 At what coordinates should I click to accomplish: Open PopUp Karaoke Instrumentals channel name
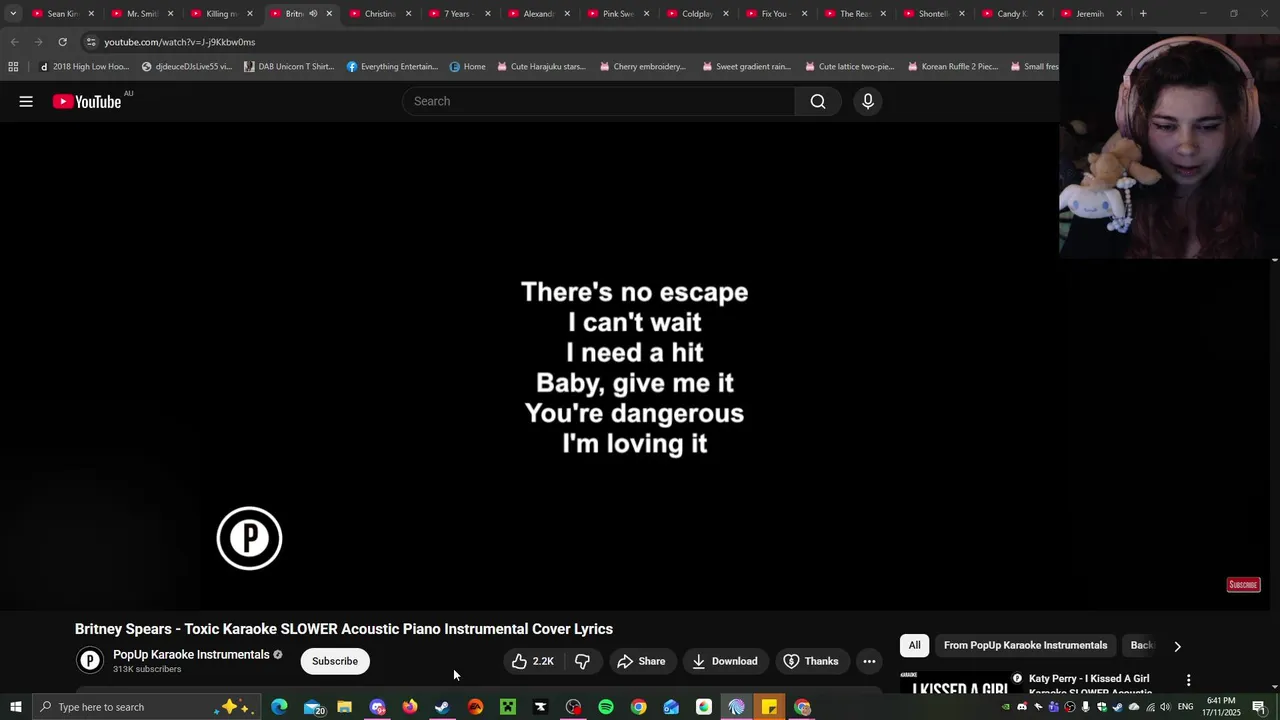(x=191, y=655)
